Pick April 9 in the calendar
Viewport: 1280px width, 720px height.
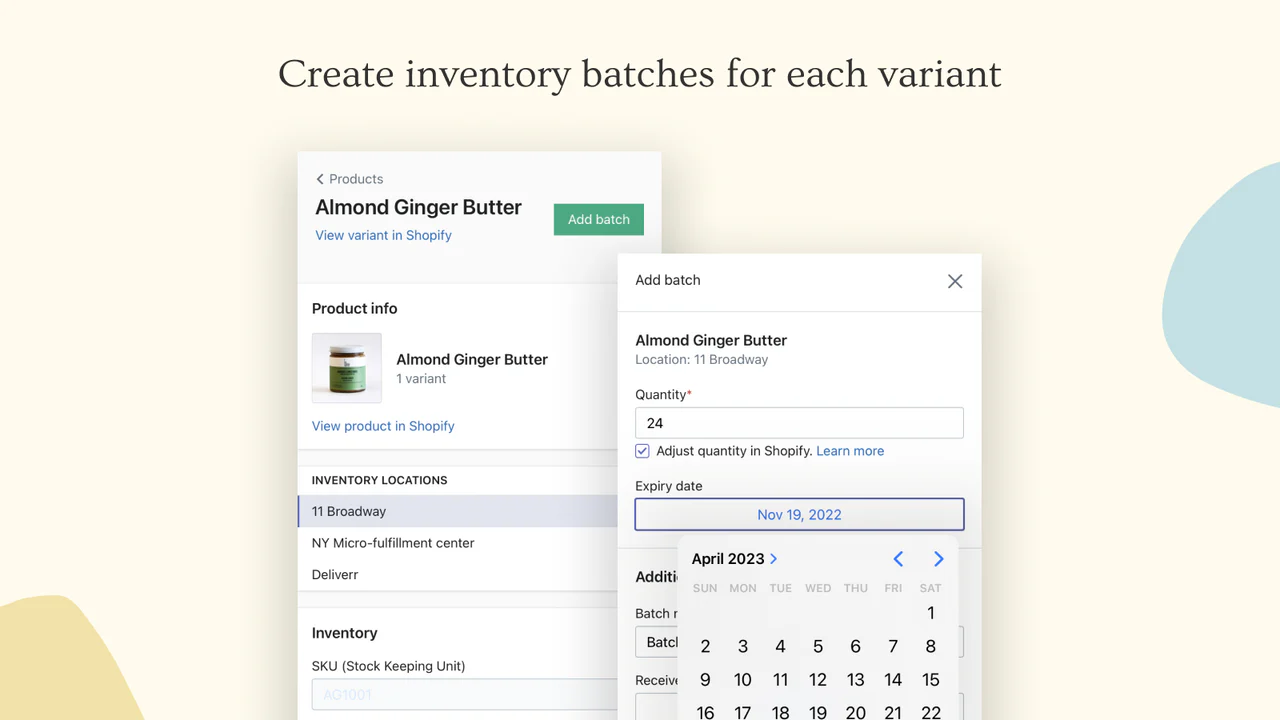705,680
